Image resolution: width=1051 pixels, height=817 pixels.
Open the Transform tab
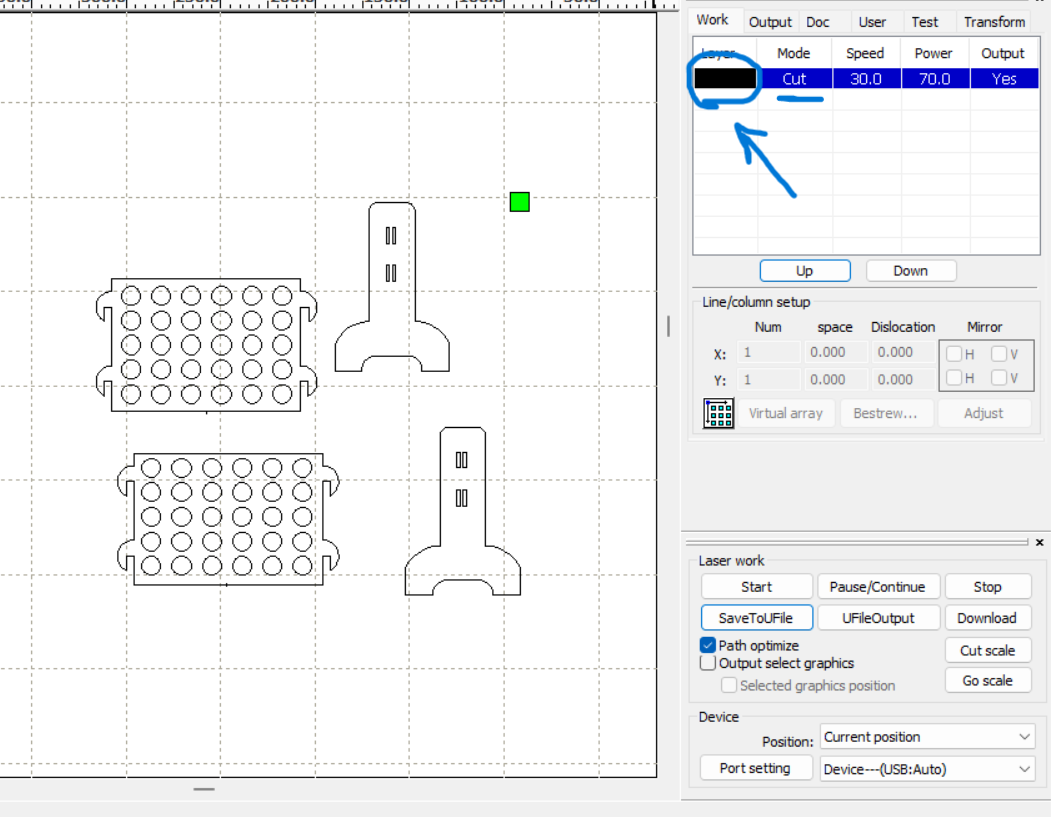(x=994, y=22)
